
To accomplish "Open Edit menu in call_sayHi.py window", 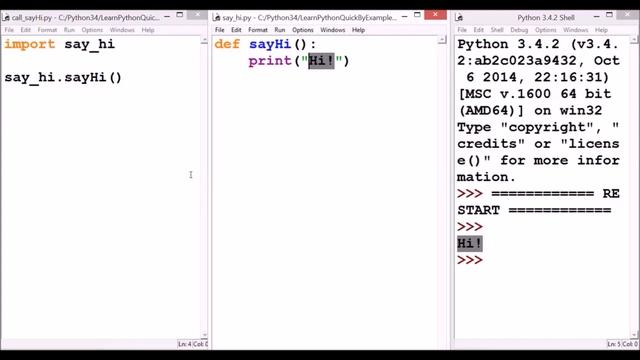I will click(x=26, y=30).
